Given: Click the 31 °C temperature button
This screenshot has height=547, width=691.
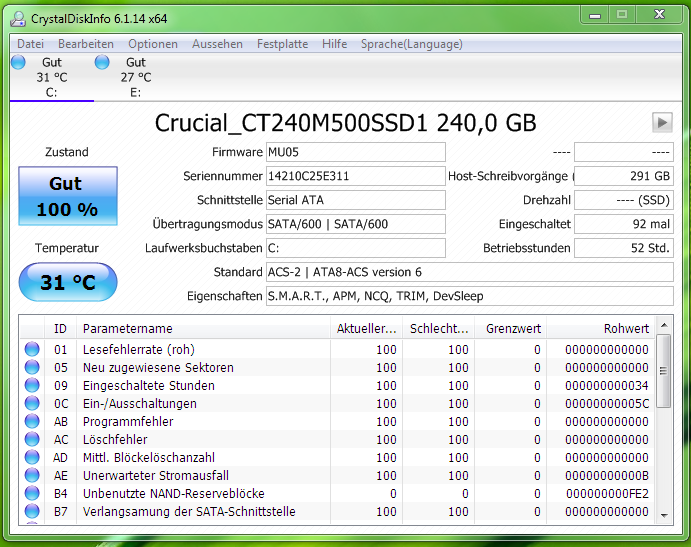Looking at the screenshot, I should point(68,282).
